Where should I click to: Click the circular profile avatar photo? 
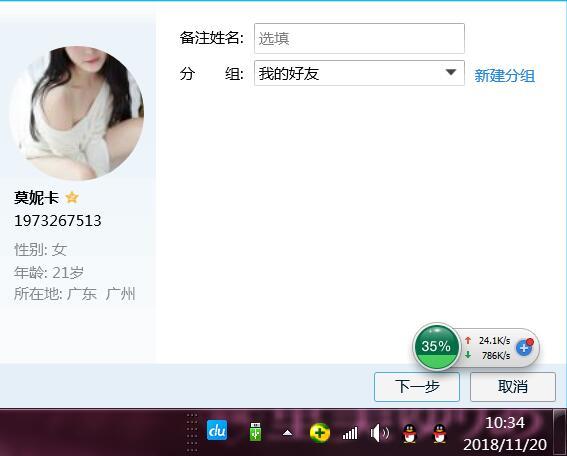pos(77,113)
